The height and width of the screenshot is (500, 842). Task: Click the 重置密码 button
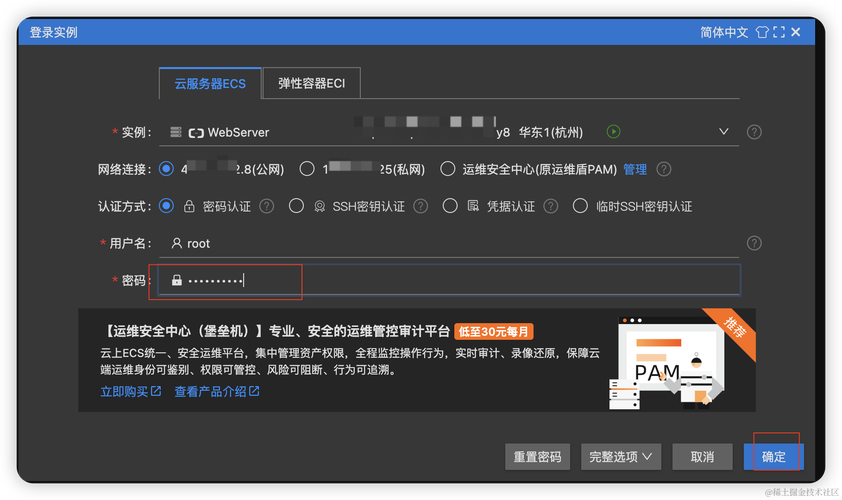(x=537, y=457)
